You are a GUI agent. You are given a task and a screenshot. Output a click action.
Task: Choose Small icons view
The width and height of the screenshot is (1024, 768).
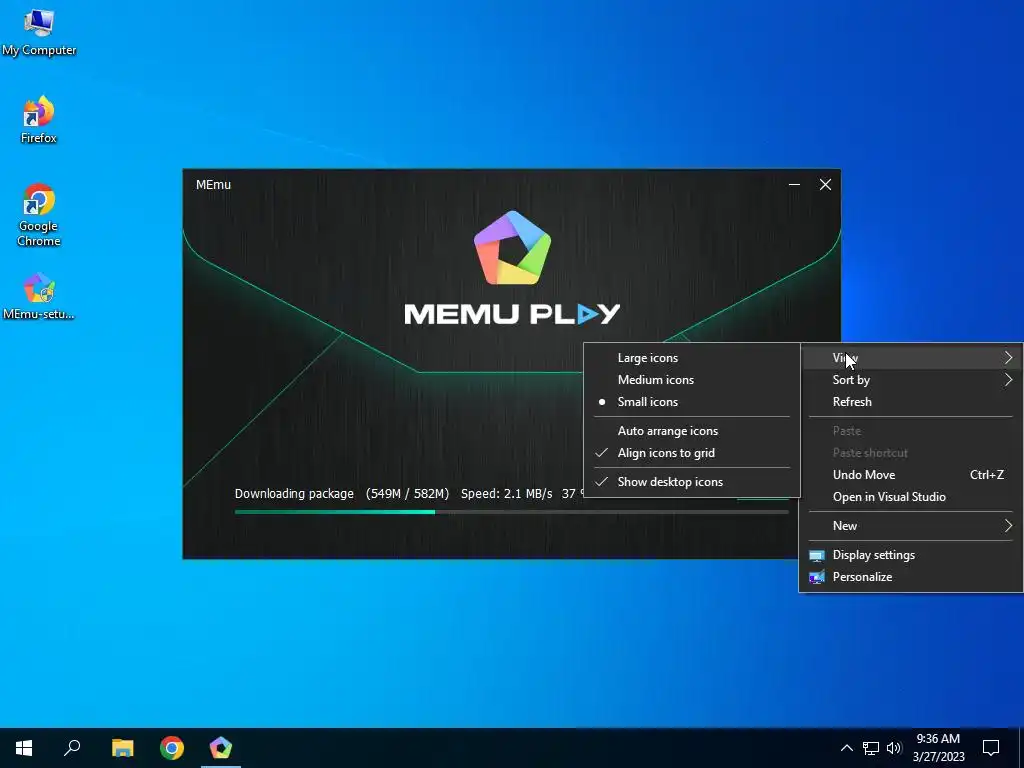pyautogui.click(x=692, y=402)
